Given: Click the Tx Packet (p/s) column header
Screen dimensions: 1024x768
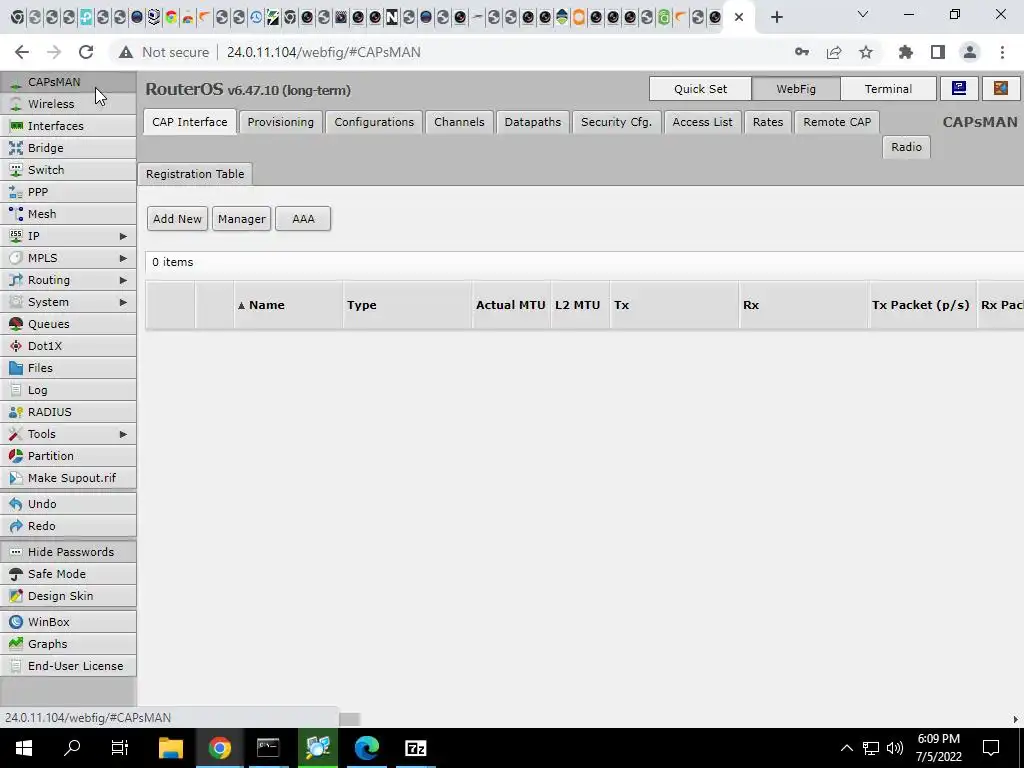Looking at the screenshot, I should point(921,305).
